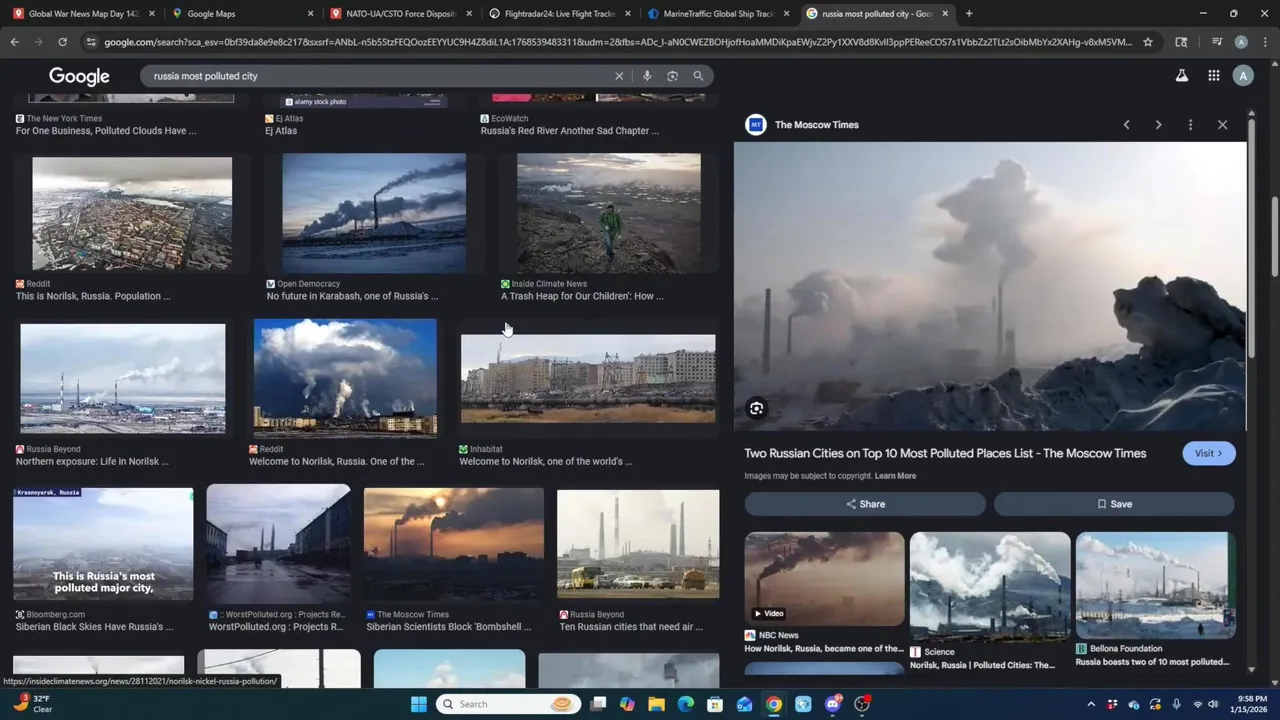Go back in browser history

click(14, 42)
